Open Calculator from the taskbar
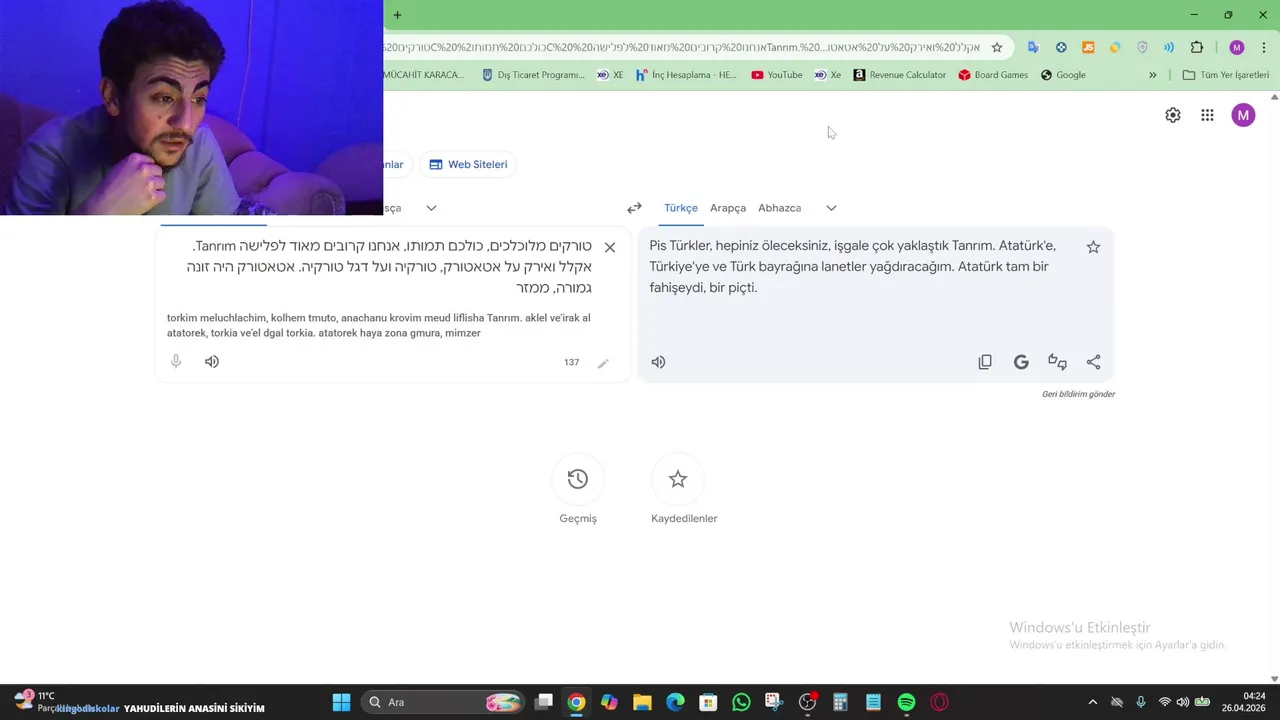Screen dimensions: 1280x720 pyautogui.click(x=840, y=702)
